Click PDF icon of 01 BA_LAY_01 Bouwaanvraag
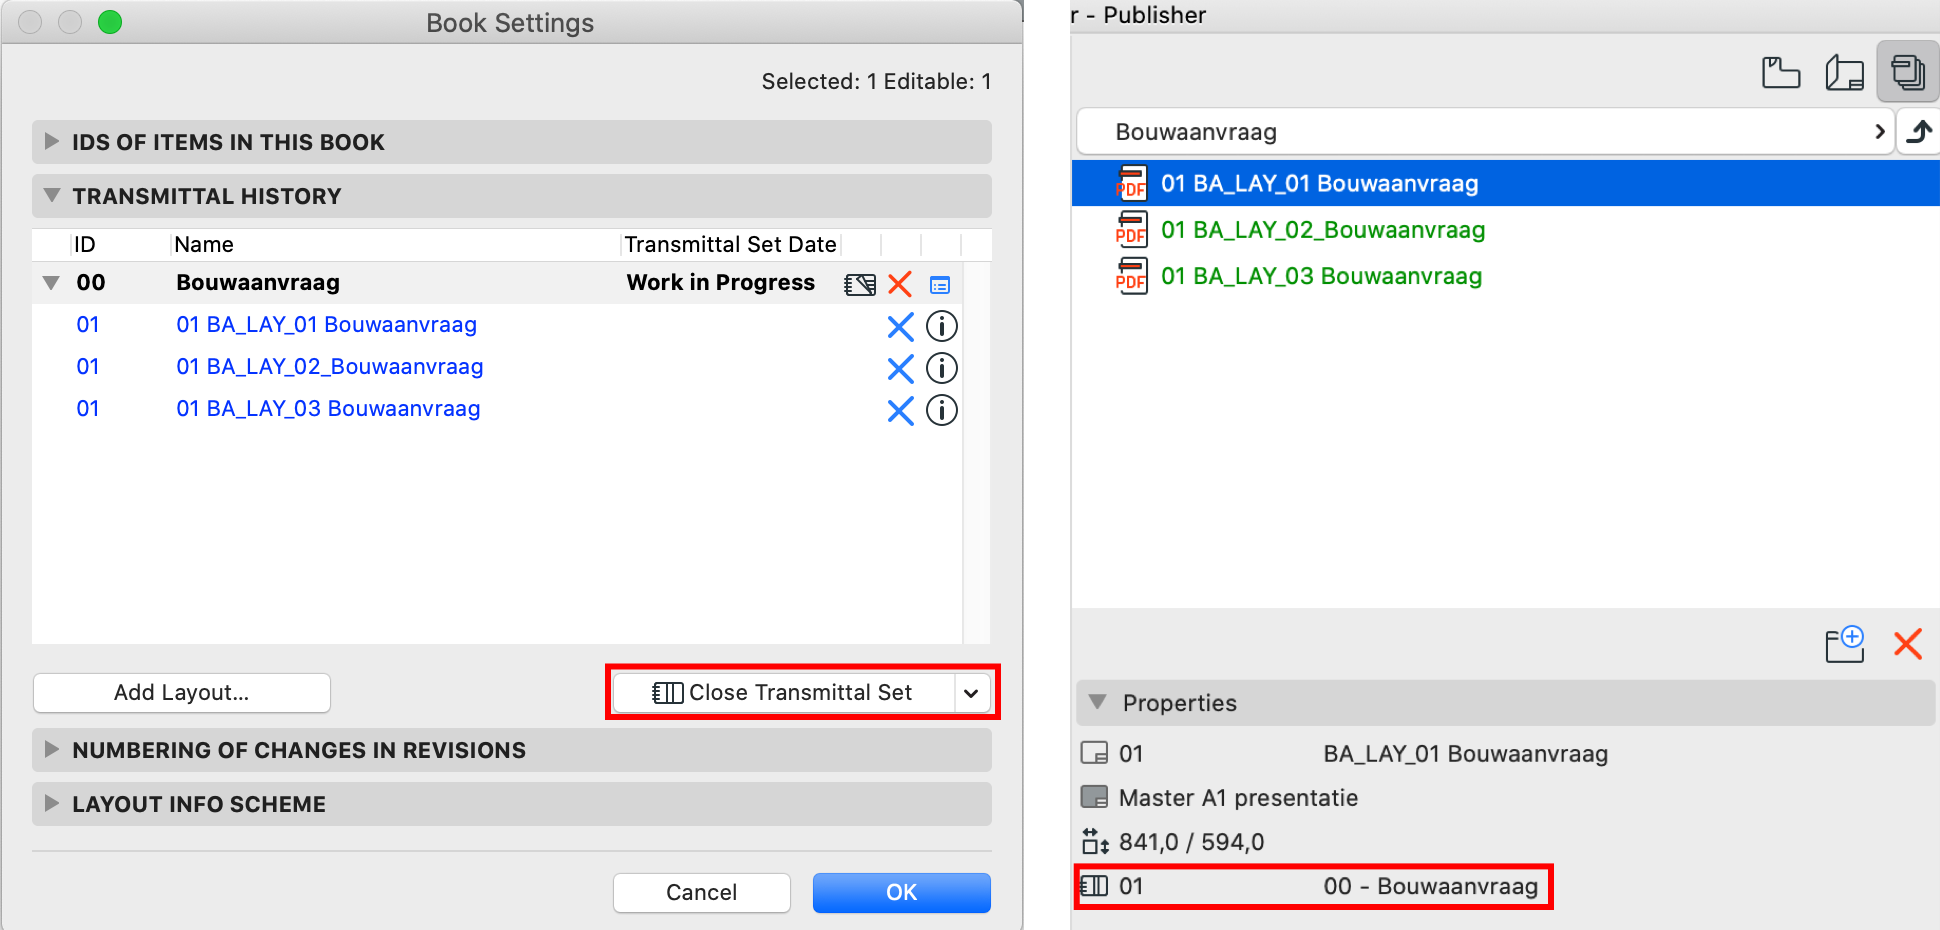Screen dimensions: 1940x930 pyautogui.click(x=1131, y=183)
